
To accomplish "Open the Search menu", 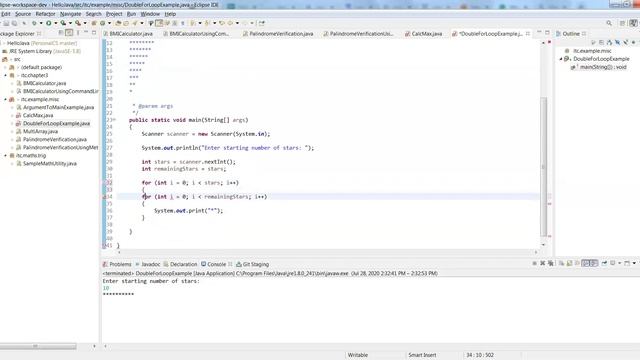I will click(x=93, y=14).
